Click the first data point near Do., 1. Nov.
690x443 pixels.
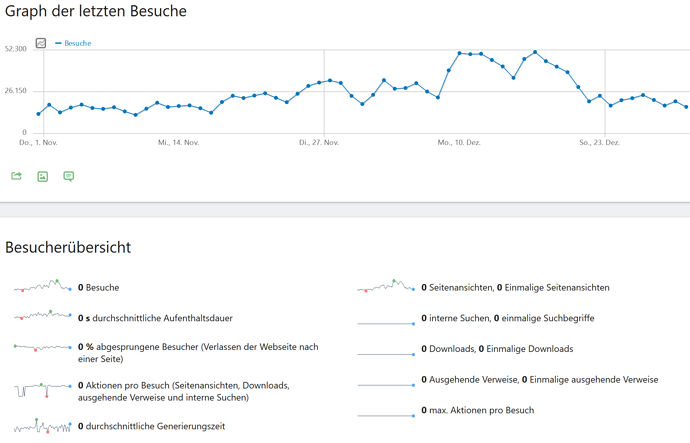tap(38, 114)
